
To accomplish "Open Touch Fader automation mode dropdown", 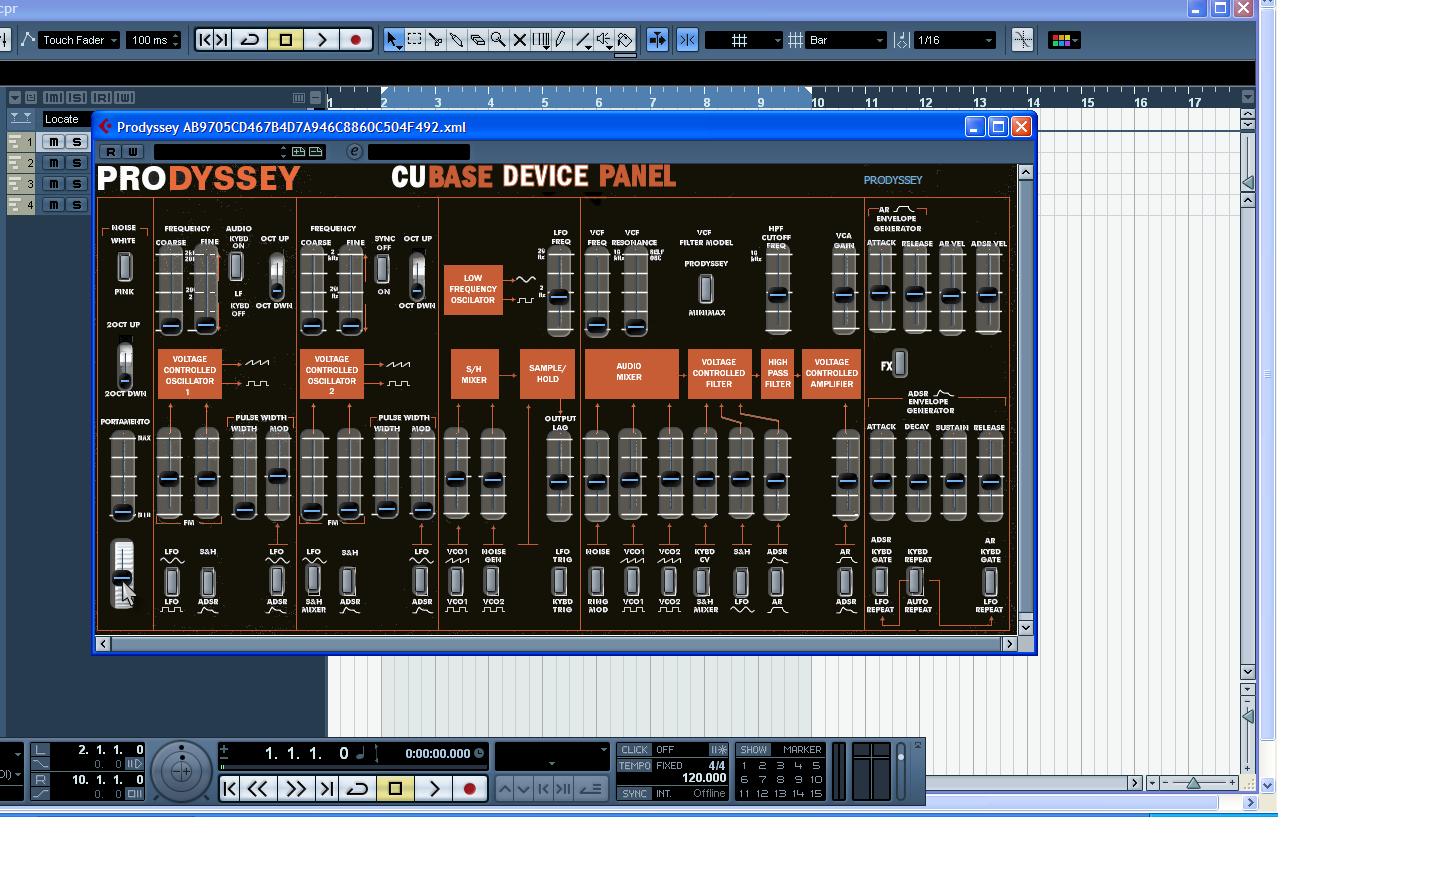I will [79, 40].
